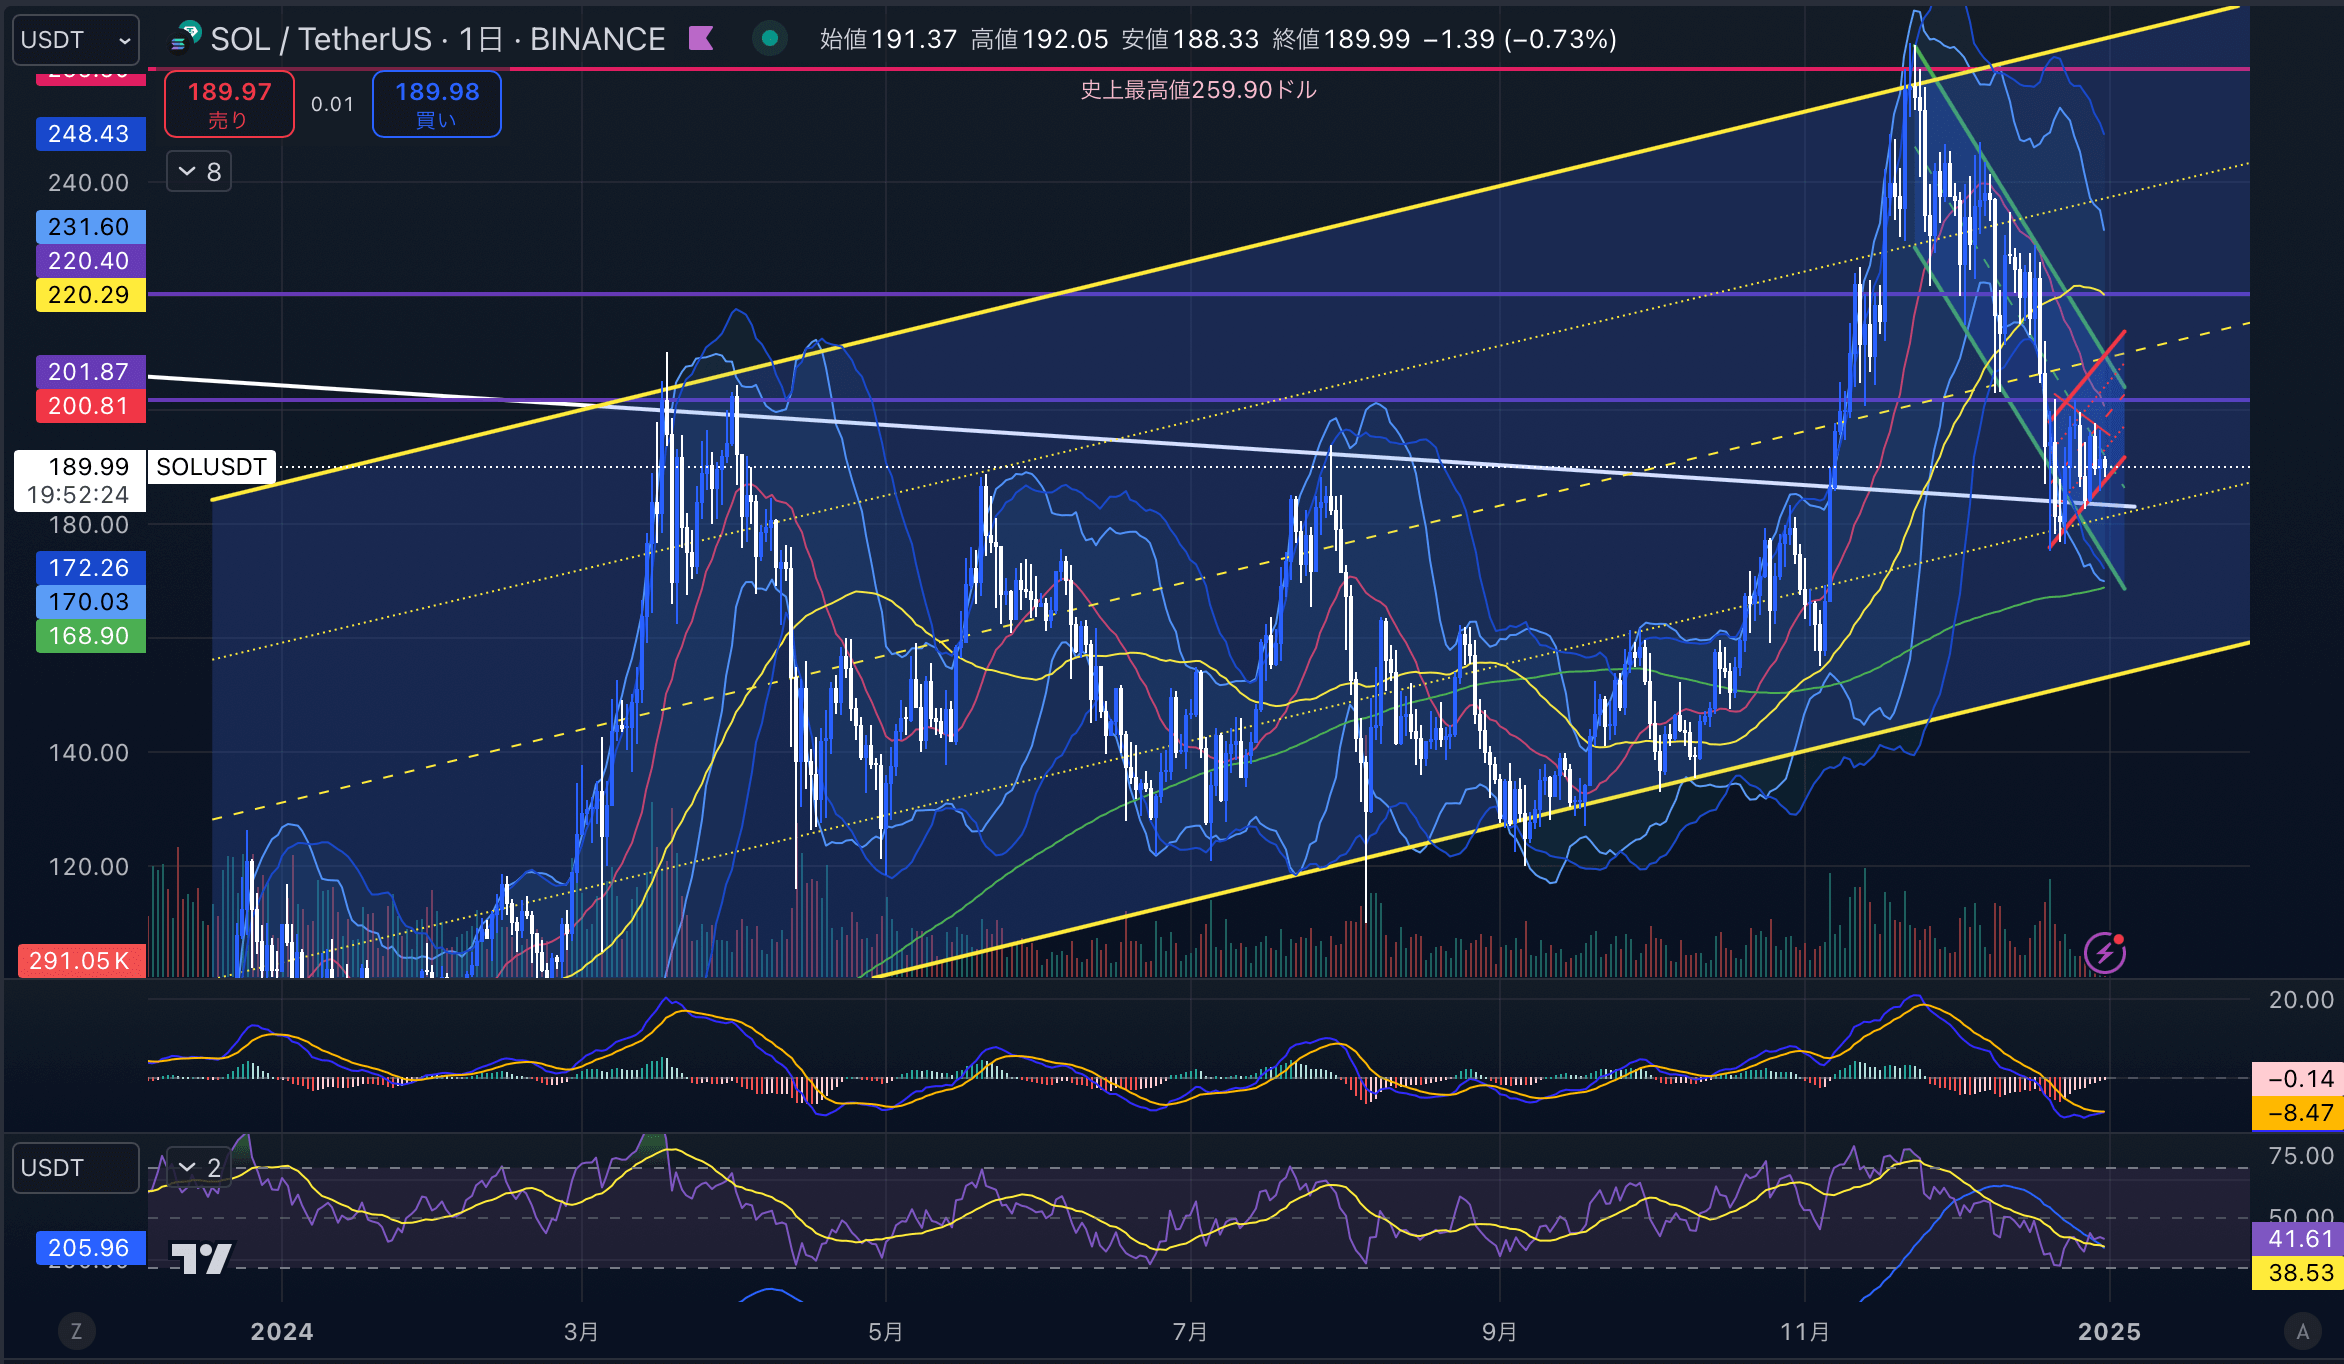
Task: Select the red 200.81 price label
Action: (x=90, y=406)
